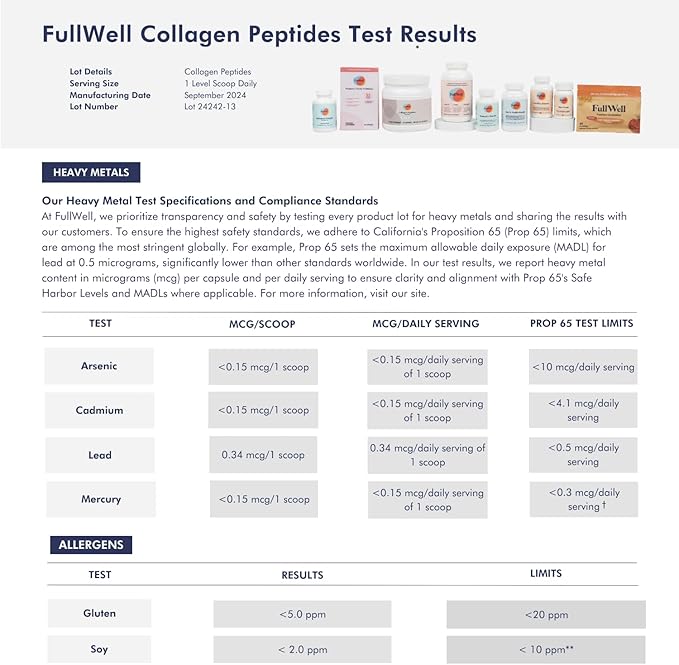Click the Soy allergen row label
The width and height of the screenshot is (679, 665).
[99, 649]
